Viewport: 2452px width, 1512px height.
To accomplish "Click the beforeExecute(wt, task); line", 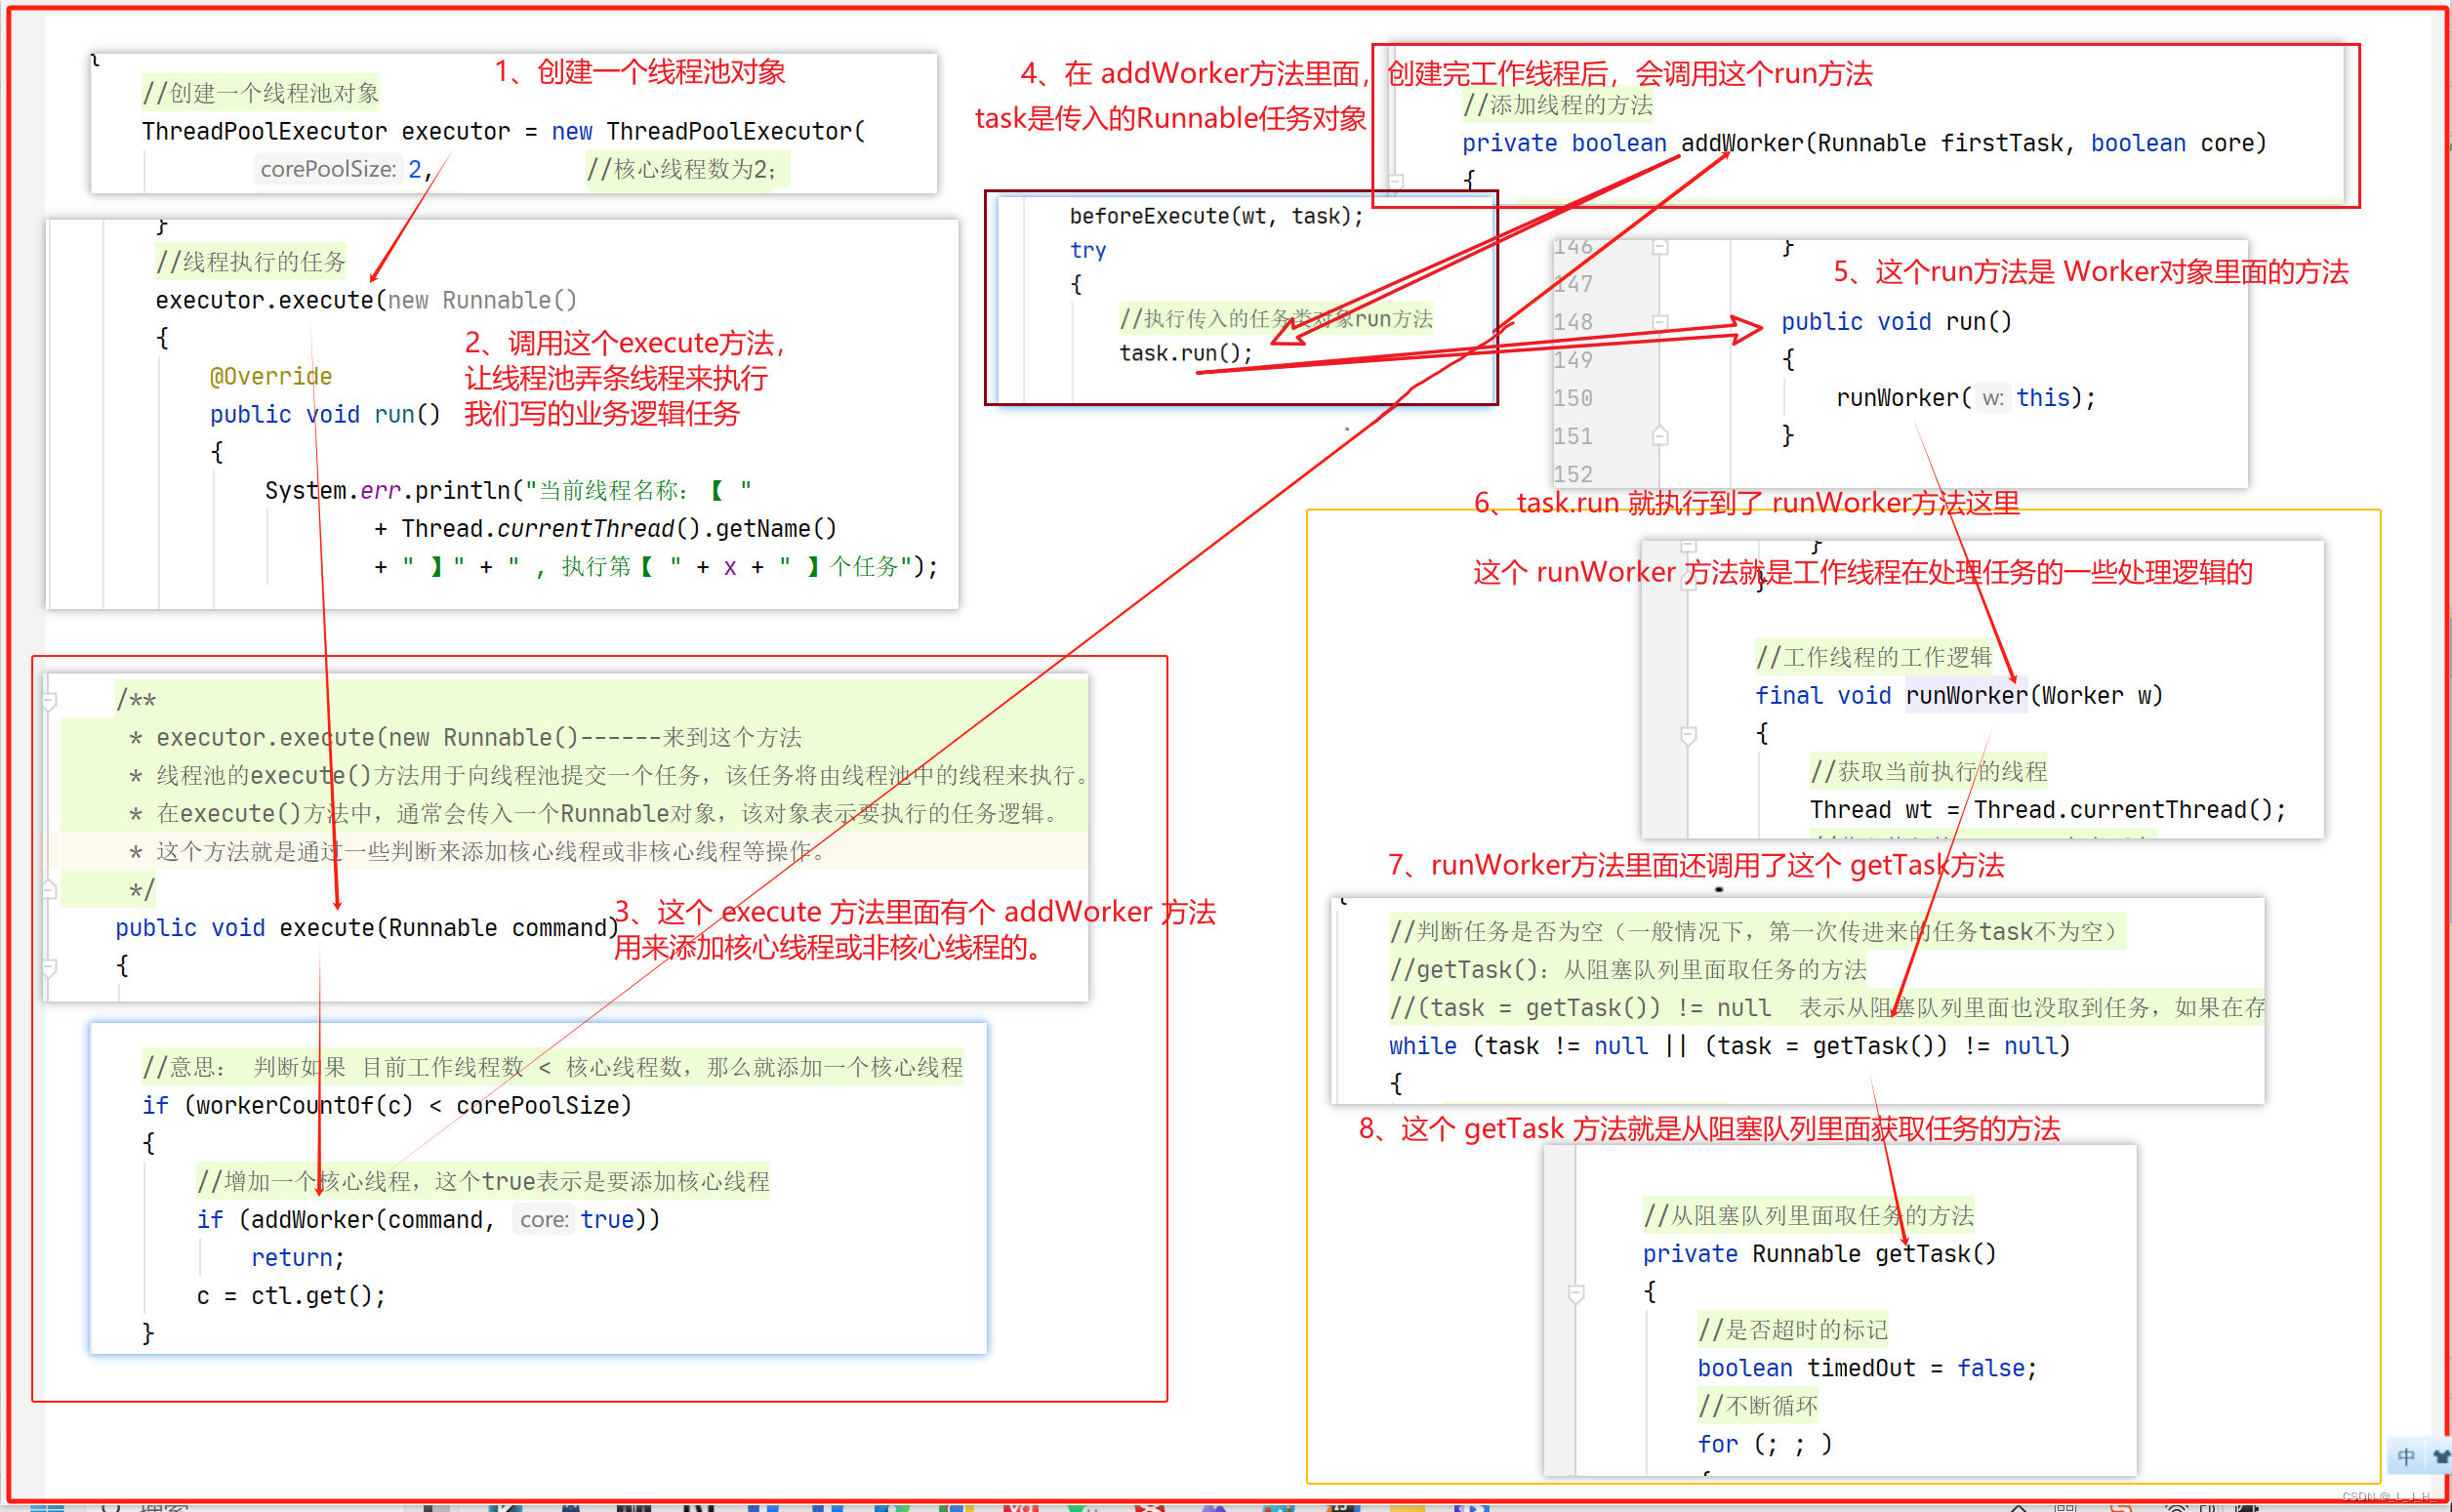I will tap(1216, 216).
